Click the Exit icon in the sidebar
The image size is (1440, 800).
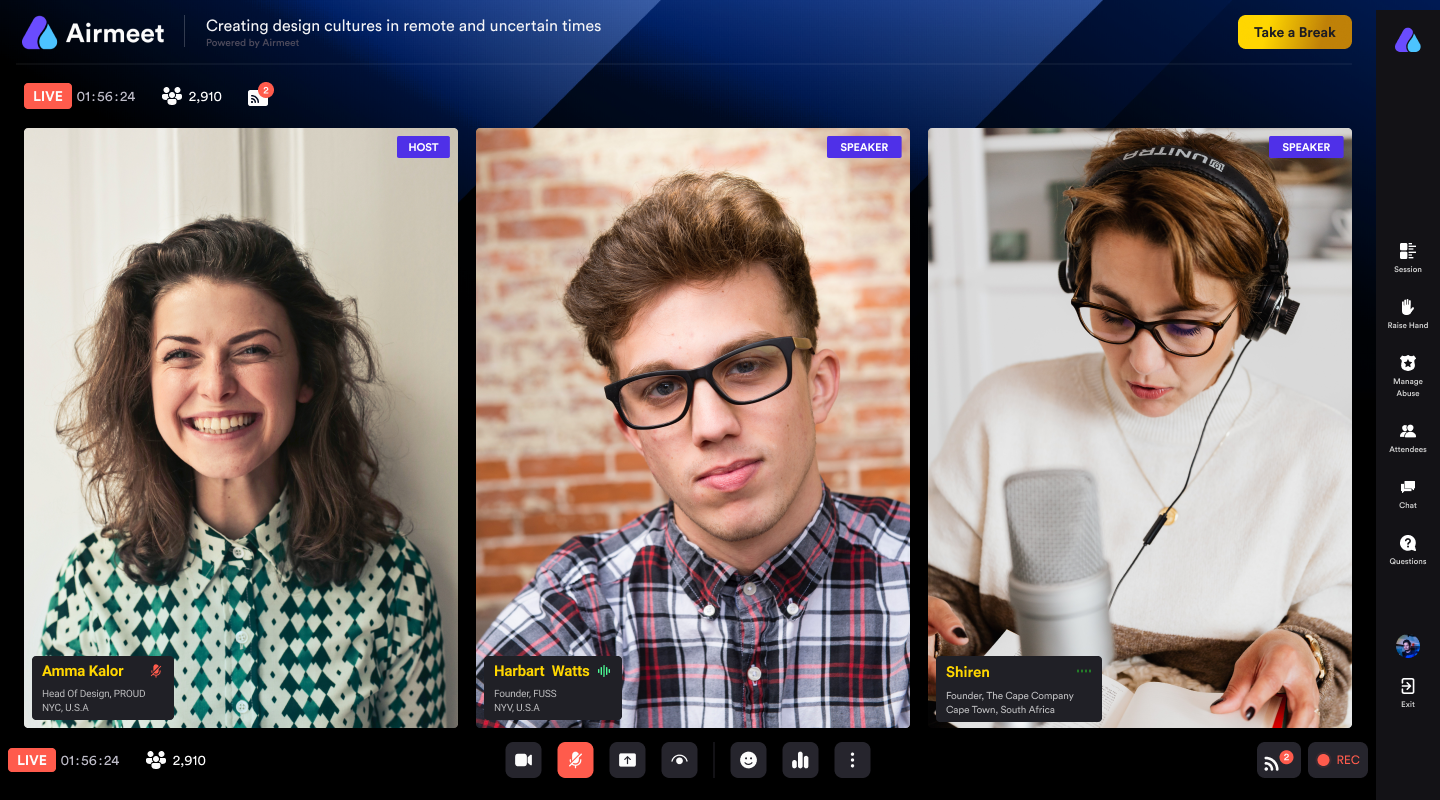tap(1407, 691)
